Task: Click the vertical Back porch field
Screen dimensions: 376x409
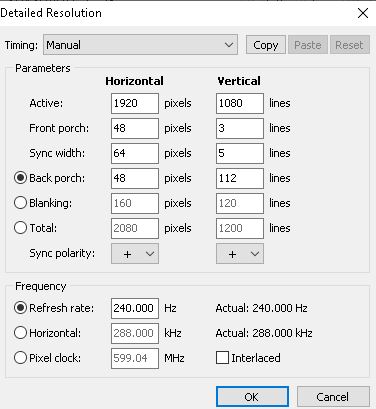Action: coord(240,178)
